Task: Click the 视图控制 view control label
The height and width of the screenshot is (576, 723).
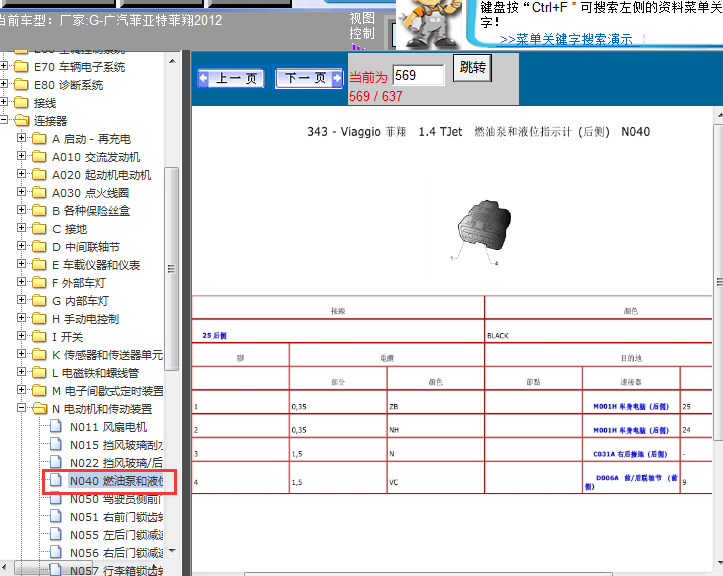Action: click(362, 26)
